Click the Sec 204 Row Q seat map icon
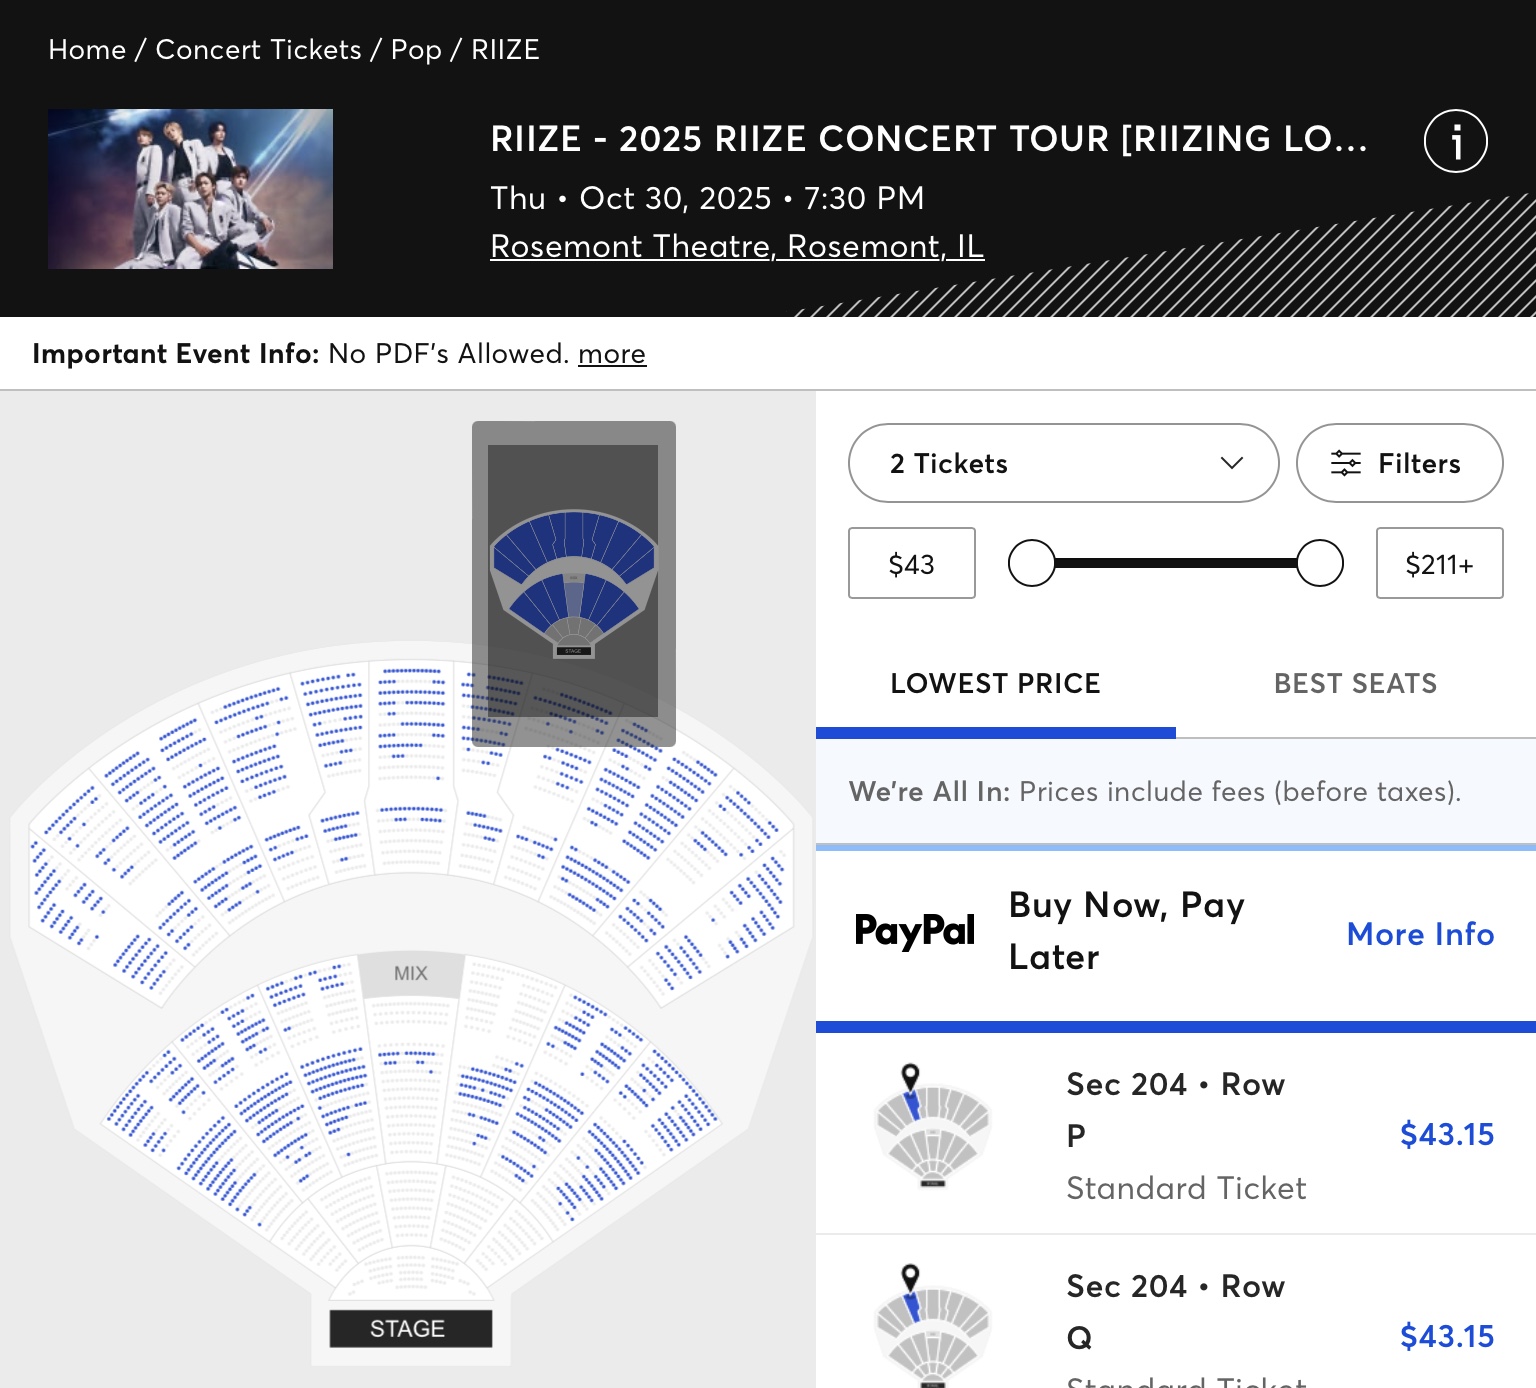 pos(932,1326)
